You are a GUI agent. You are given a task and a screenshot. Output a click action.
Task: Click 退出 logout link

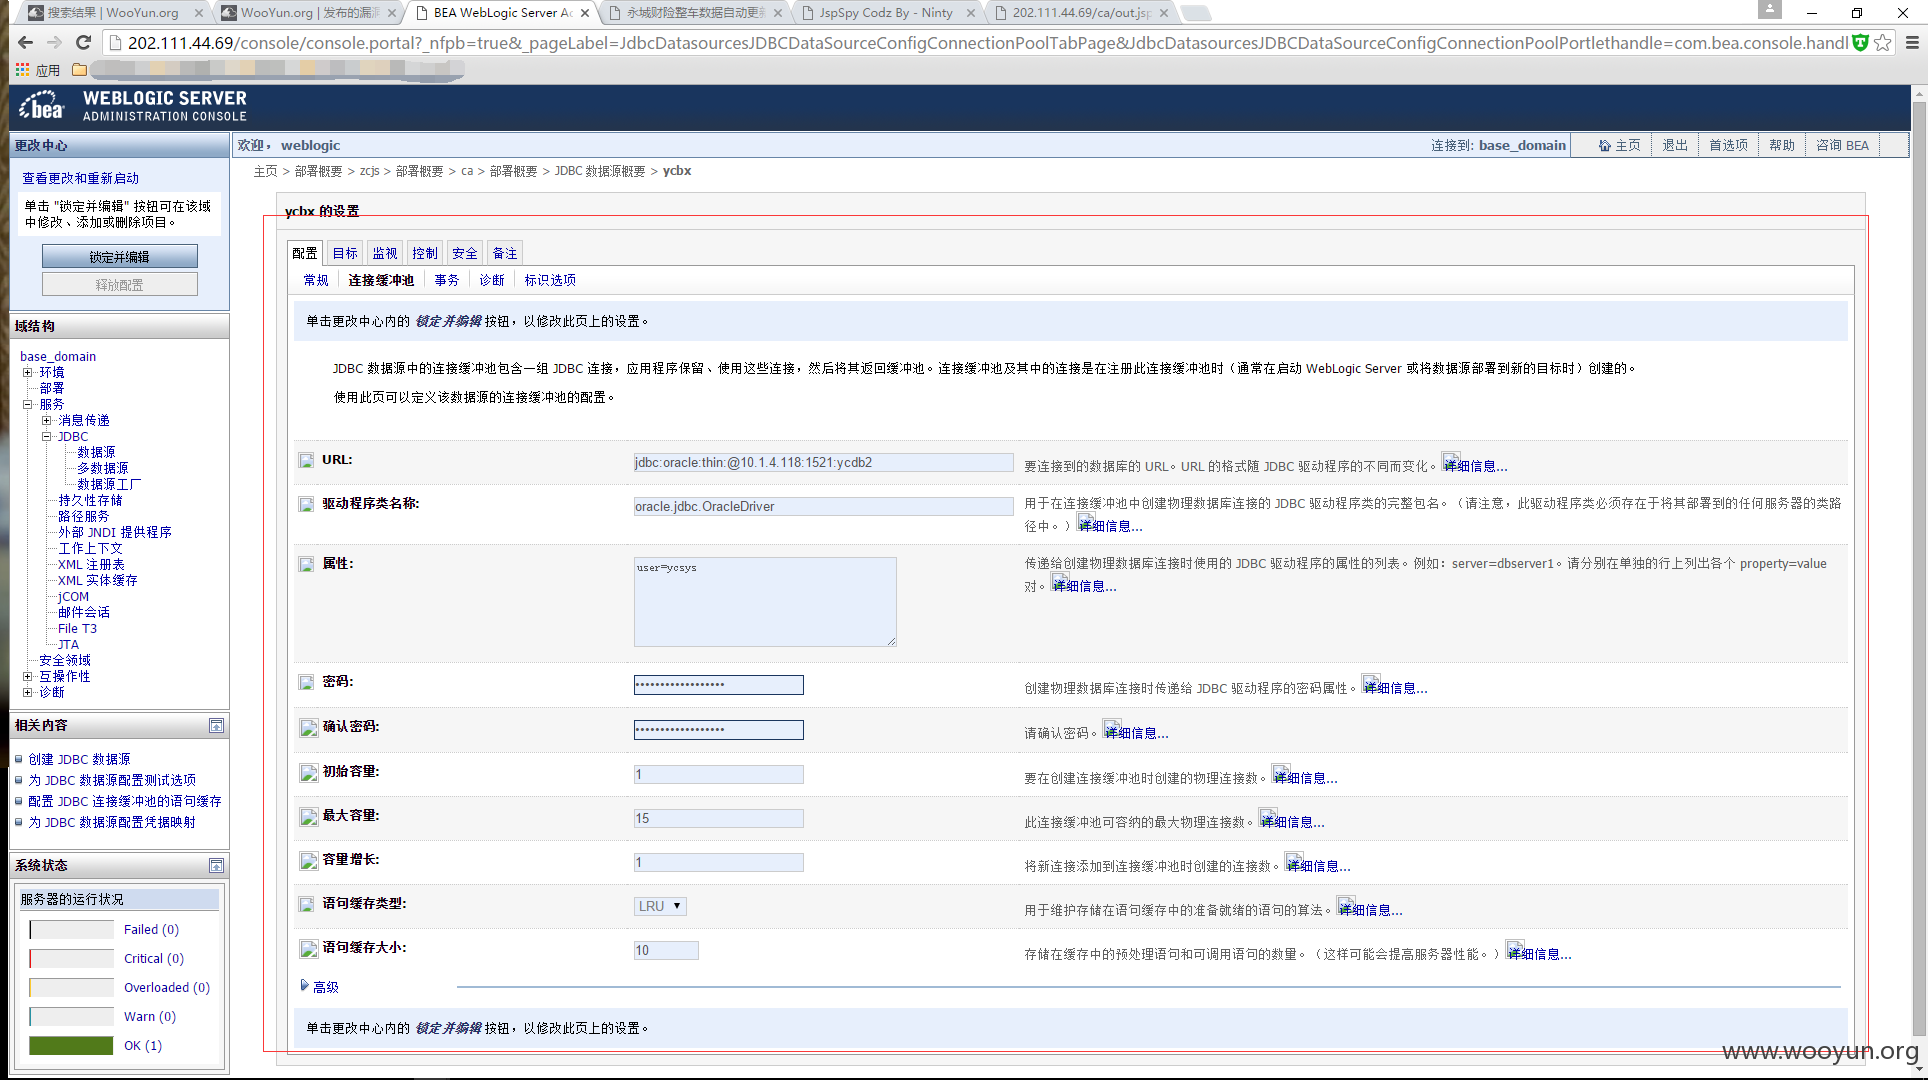pos(1675,145)
